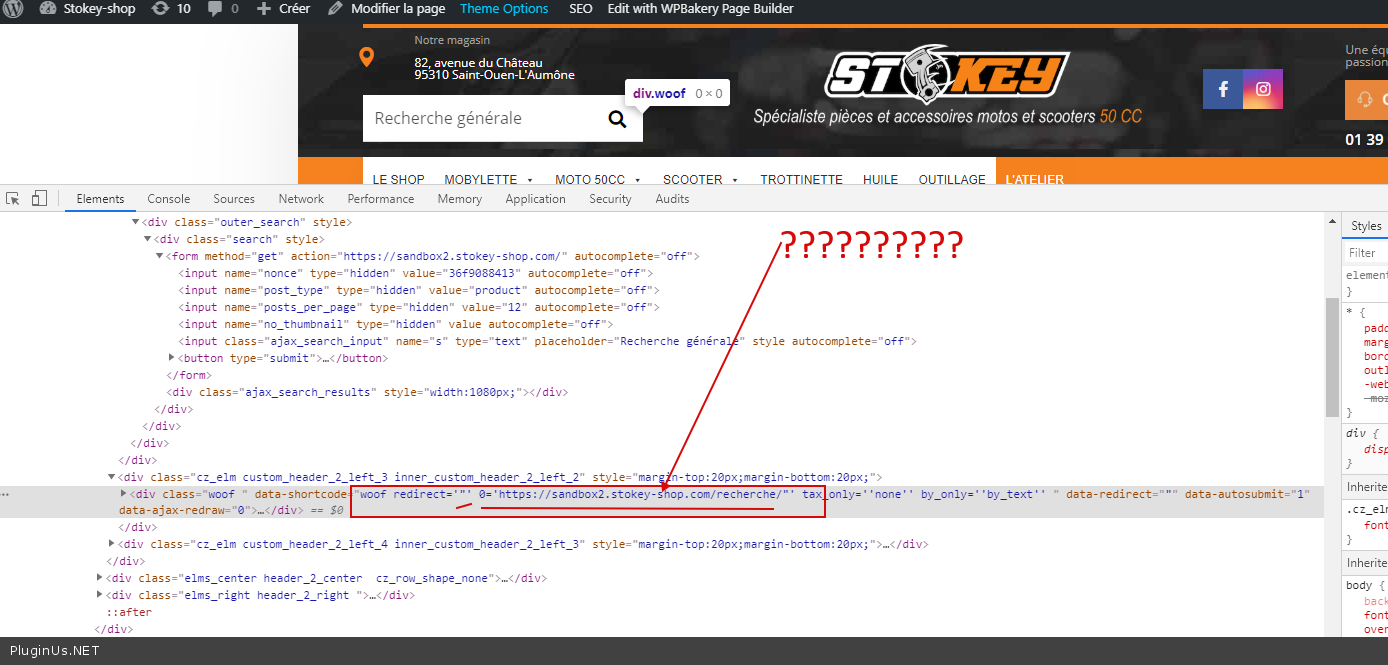The image size is (1388, 665).
Task: Select Edit with WPBakery Page Builder
Action: pyautogui.click(x=700, y=9)
